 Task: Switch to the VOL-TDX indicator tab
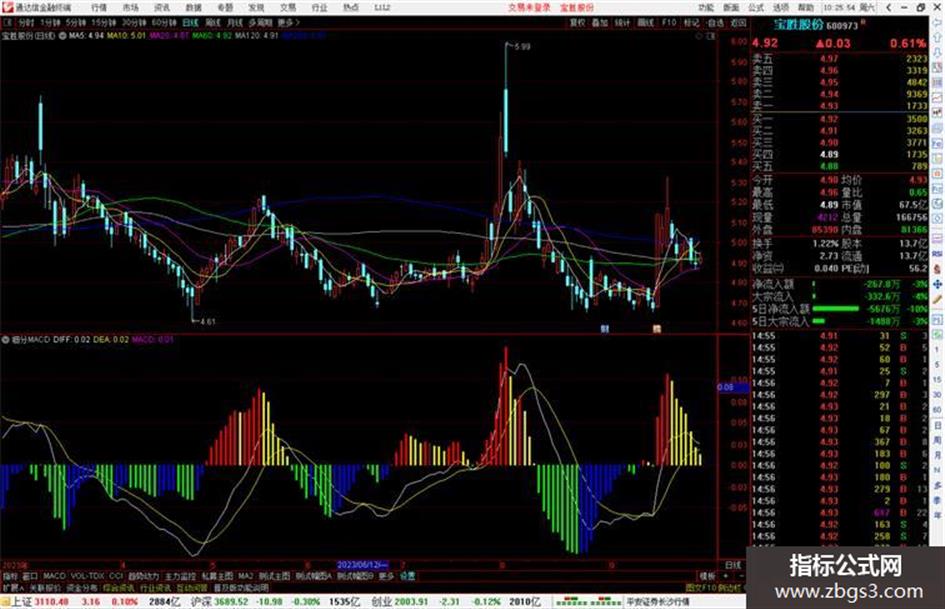(87, 576)
